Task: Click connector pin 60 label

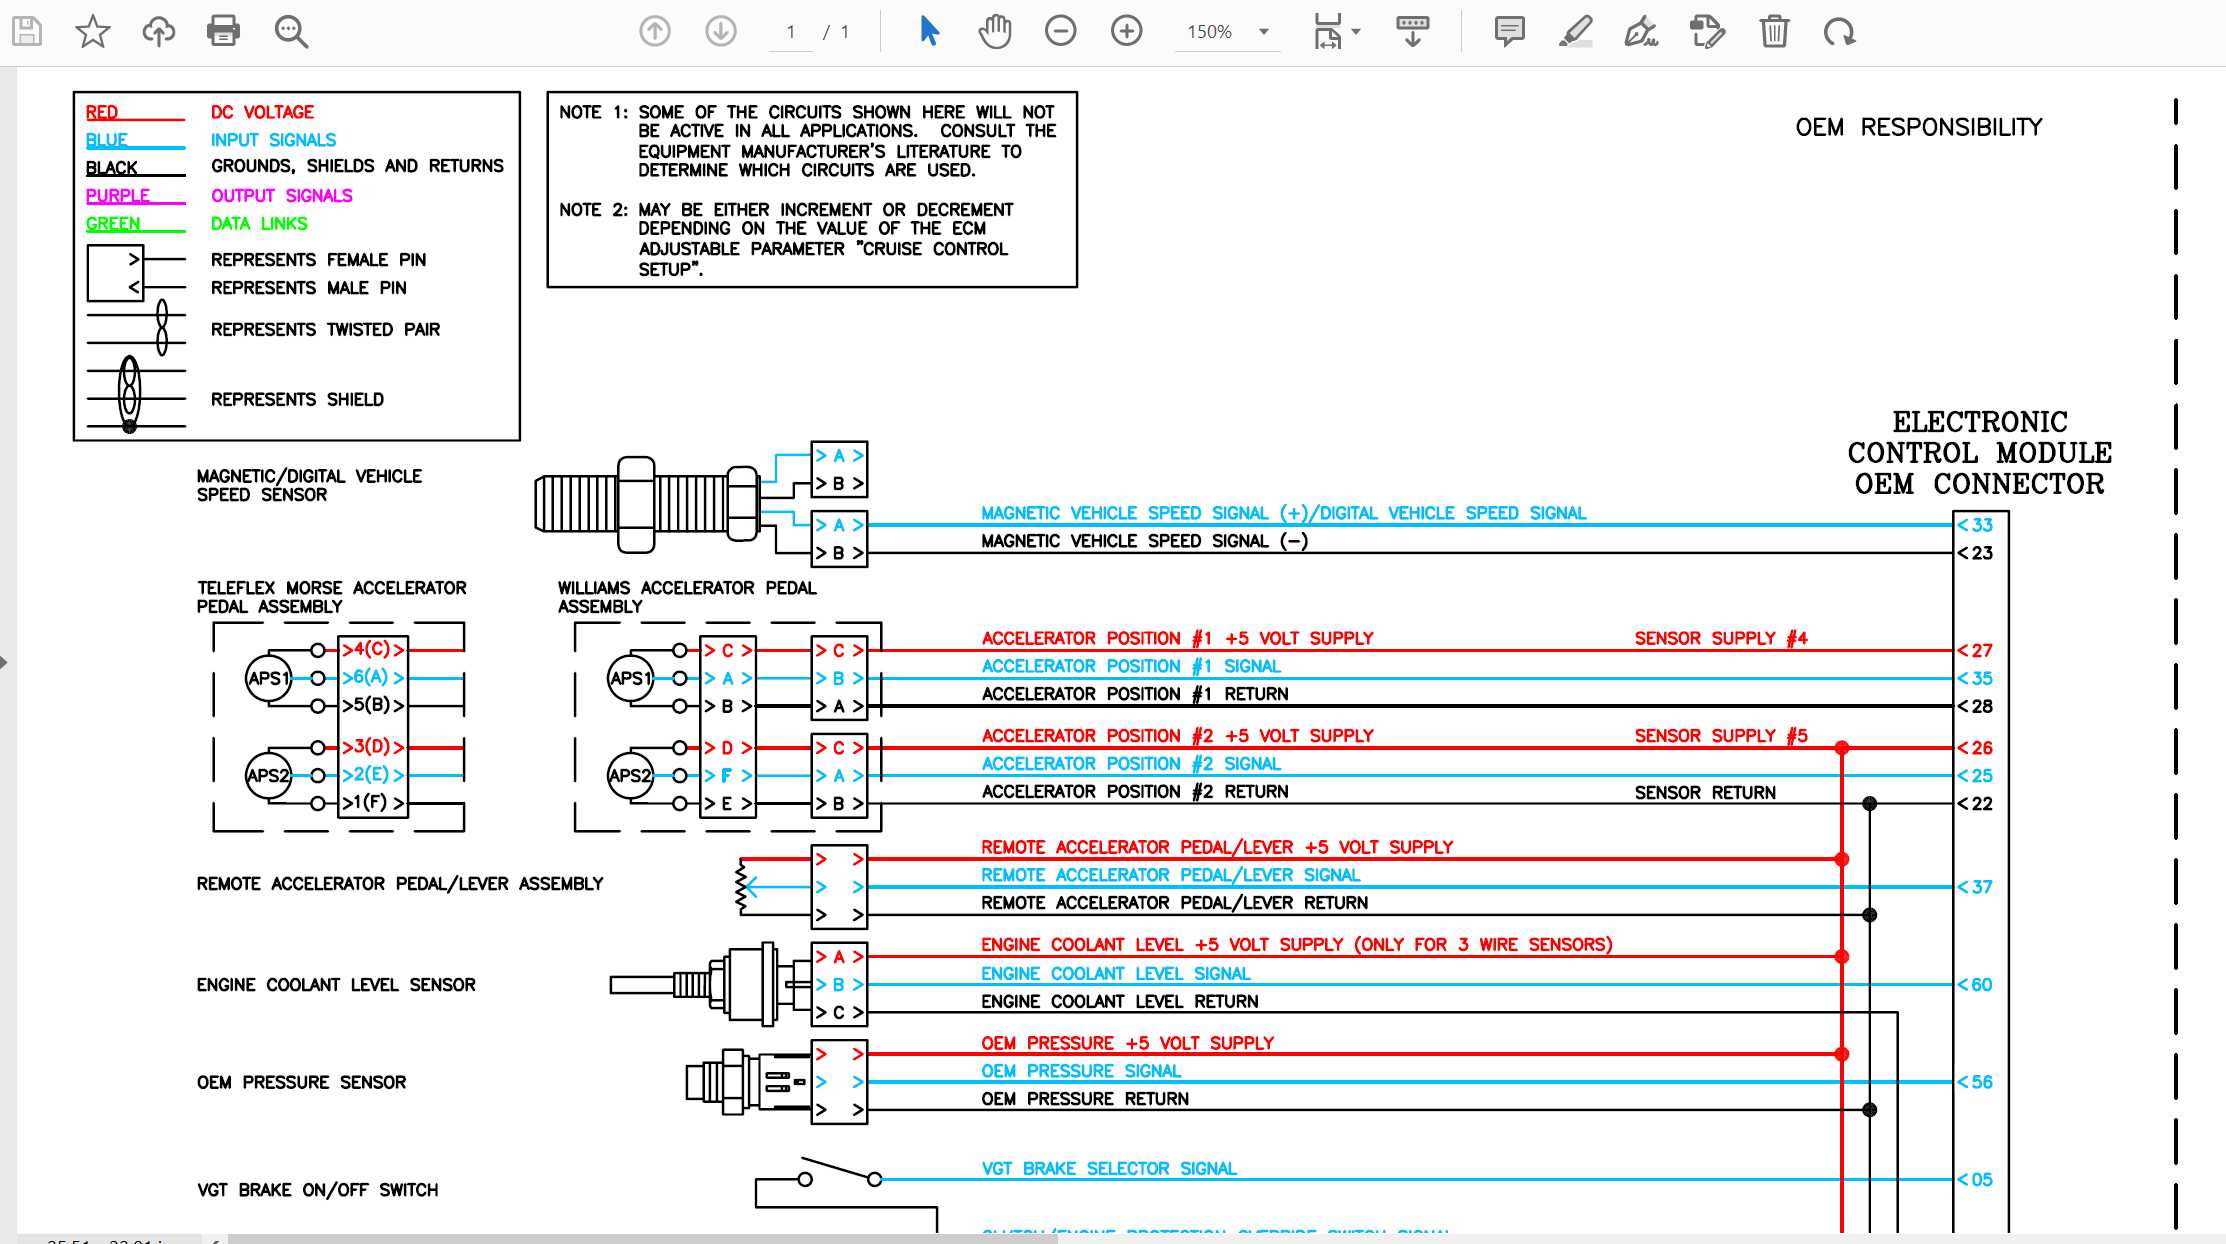Action: [1976, 984]
